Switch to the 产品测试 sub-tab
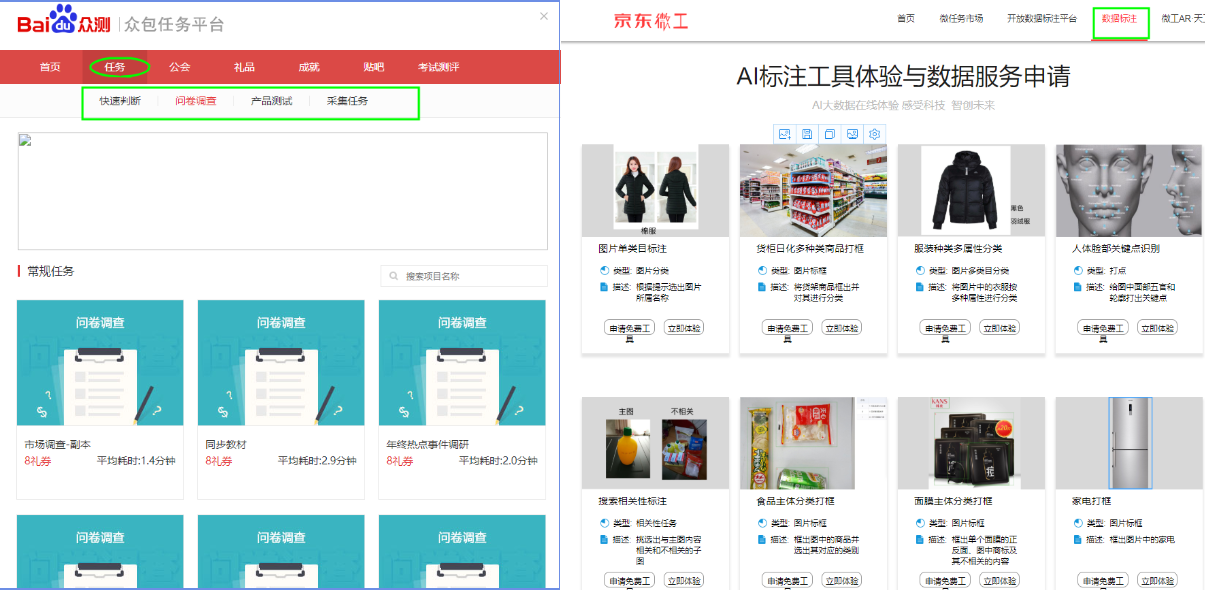1205x590 pixels. [x=271, y=101]
